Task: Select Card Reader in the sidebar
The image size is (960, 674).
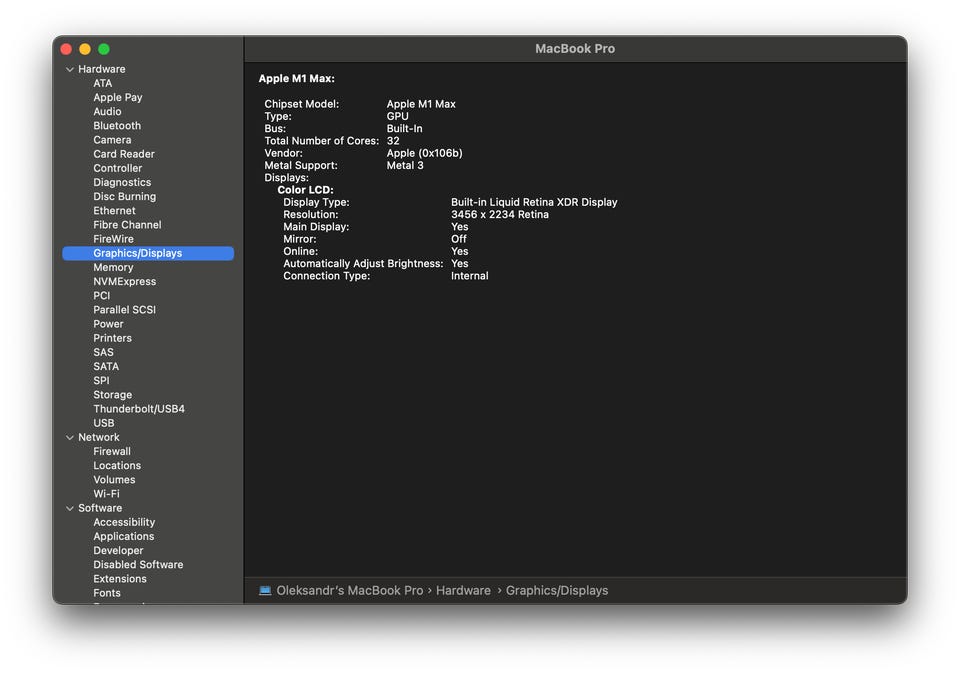Action: tap(124, 154)
